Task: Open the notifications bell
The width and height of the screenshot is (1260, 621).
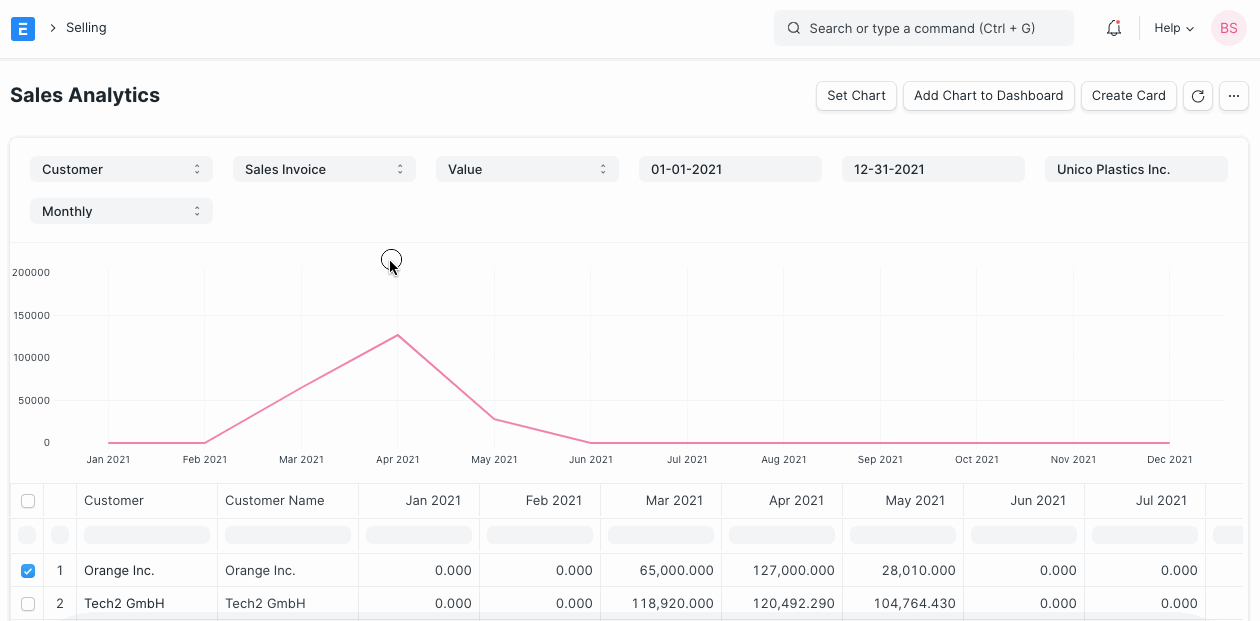Action: click(1113, 28)
